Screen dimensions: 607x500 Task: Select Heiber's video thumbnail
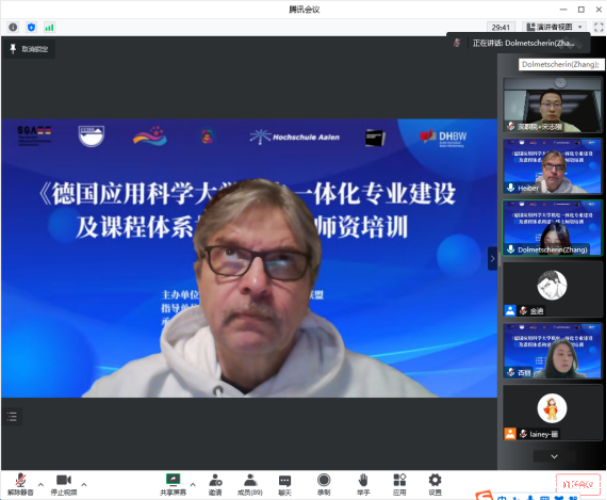pos(552,166)
